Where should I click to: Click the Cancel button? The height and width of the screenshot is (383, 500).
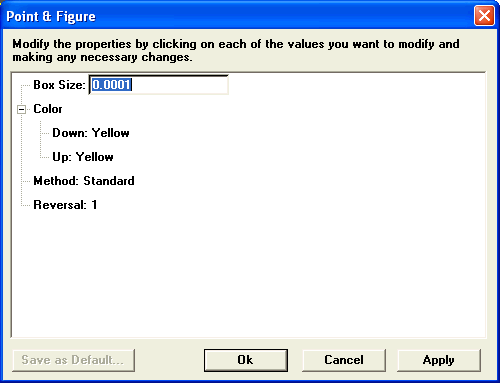tap(344, 360)
